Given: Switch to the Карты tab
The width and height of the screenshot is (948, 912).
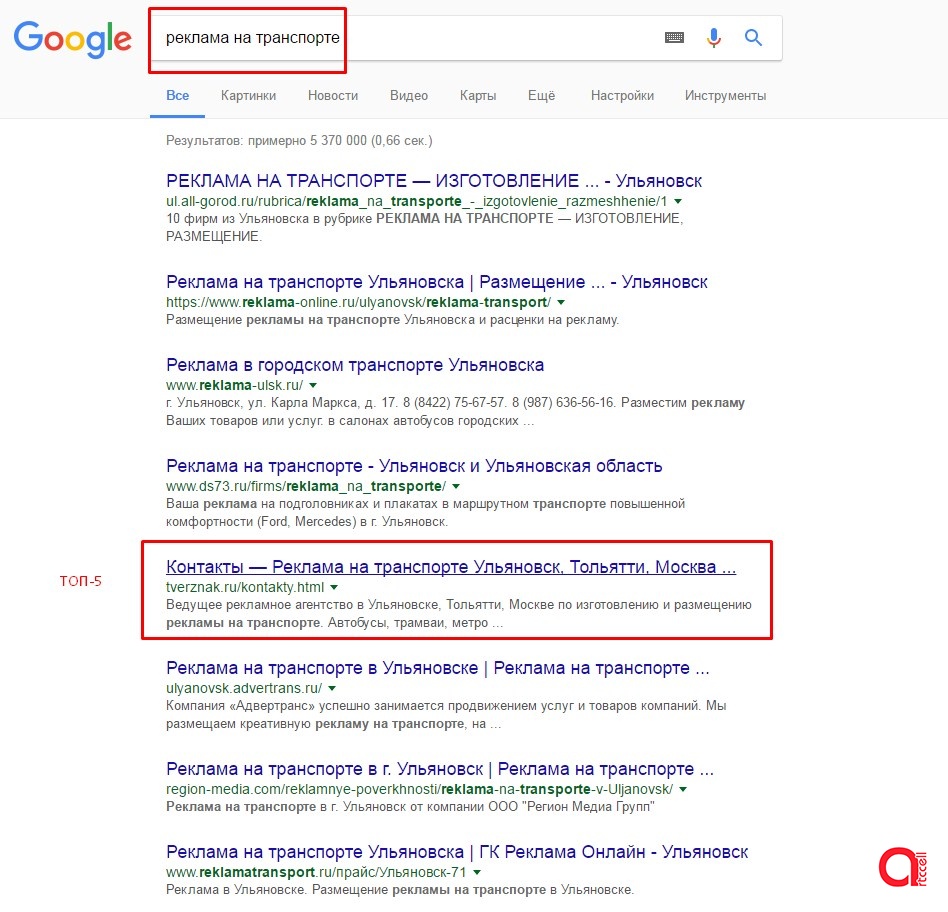Looking at the screenshot, I should [x=478, y=96].
